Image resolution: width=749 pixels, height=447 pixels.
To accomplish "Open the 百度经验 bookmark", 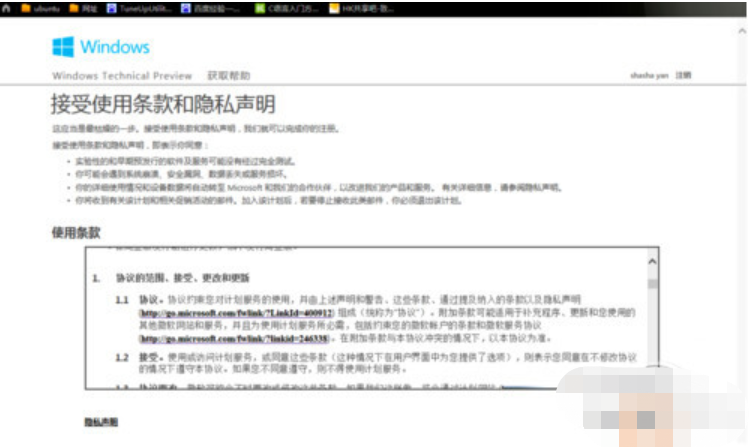I will [x=211, y=9].
